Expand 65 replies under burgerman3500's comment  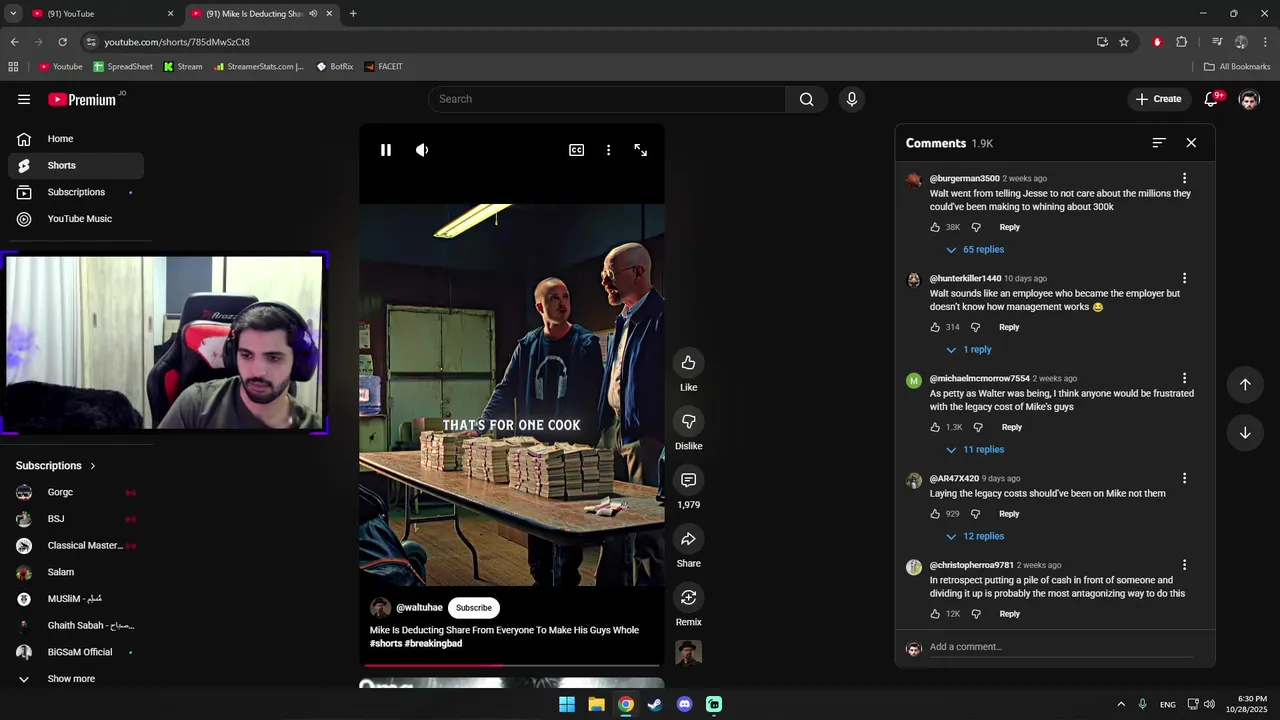coord(974,250)
